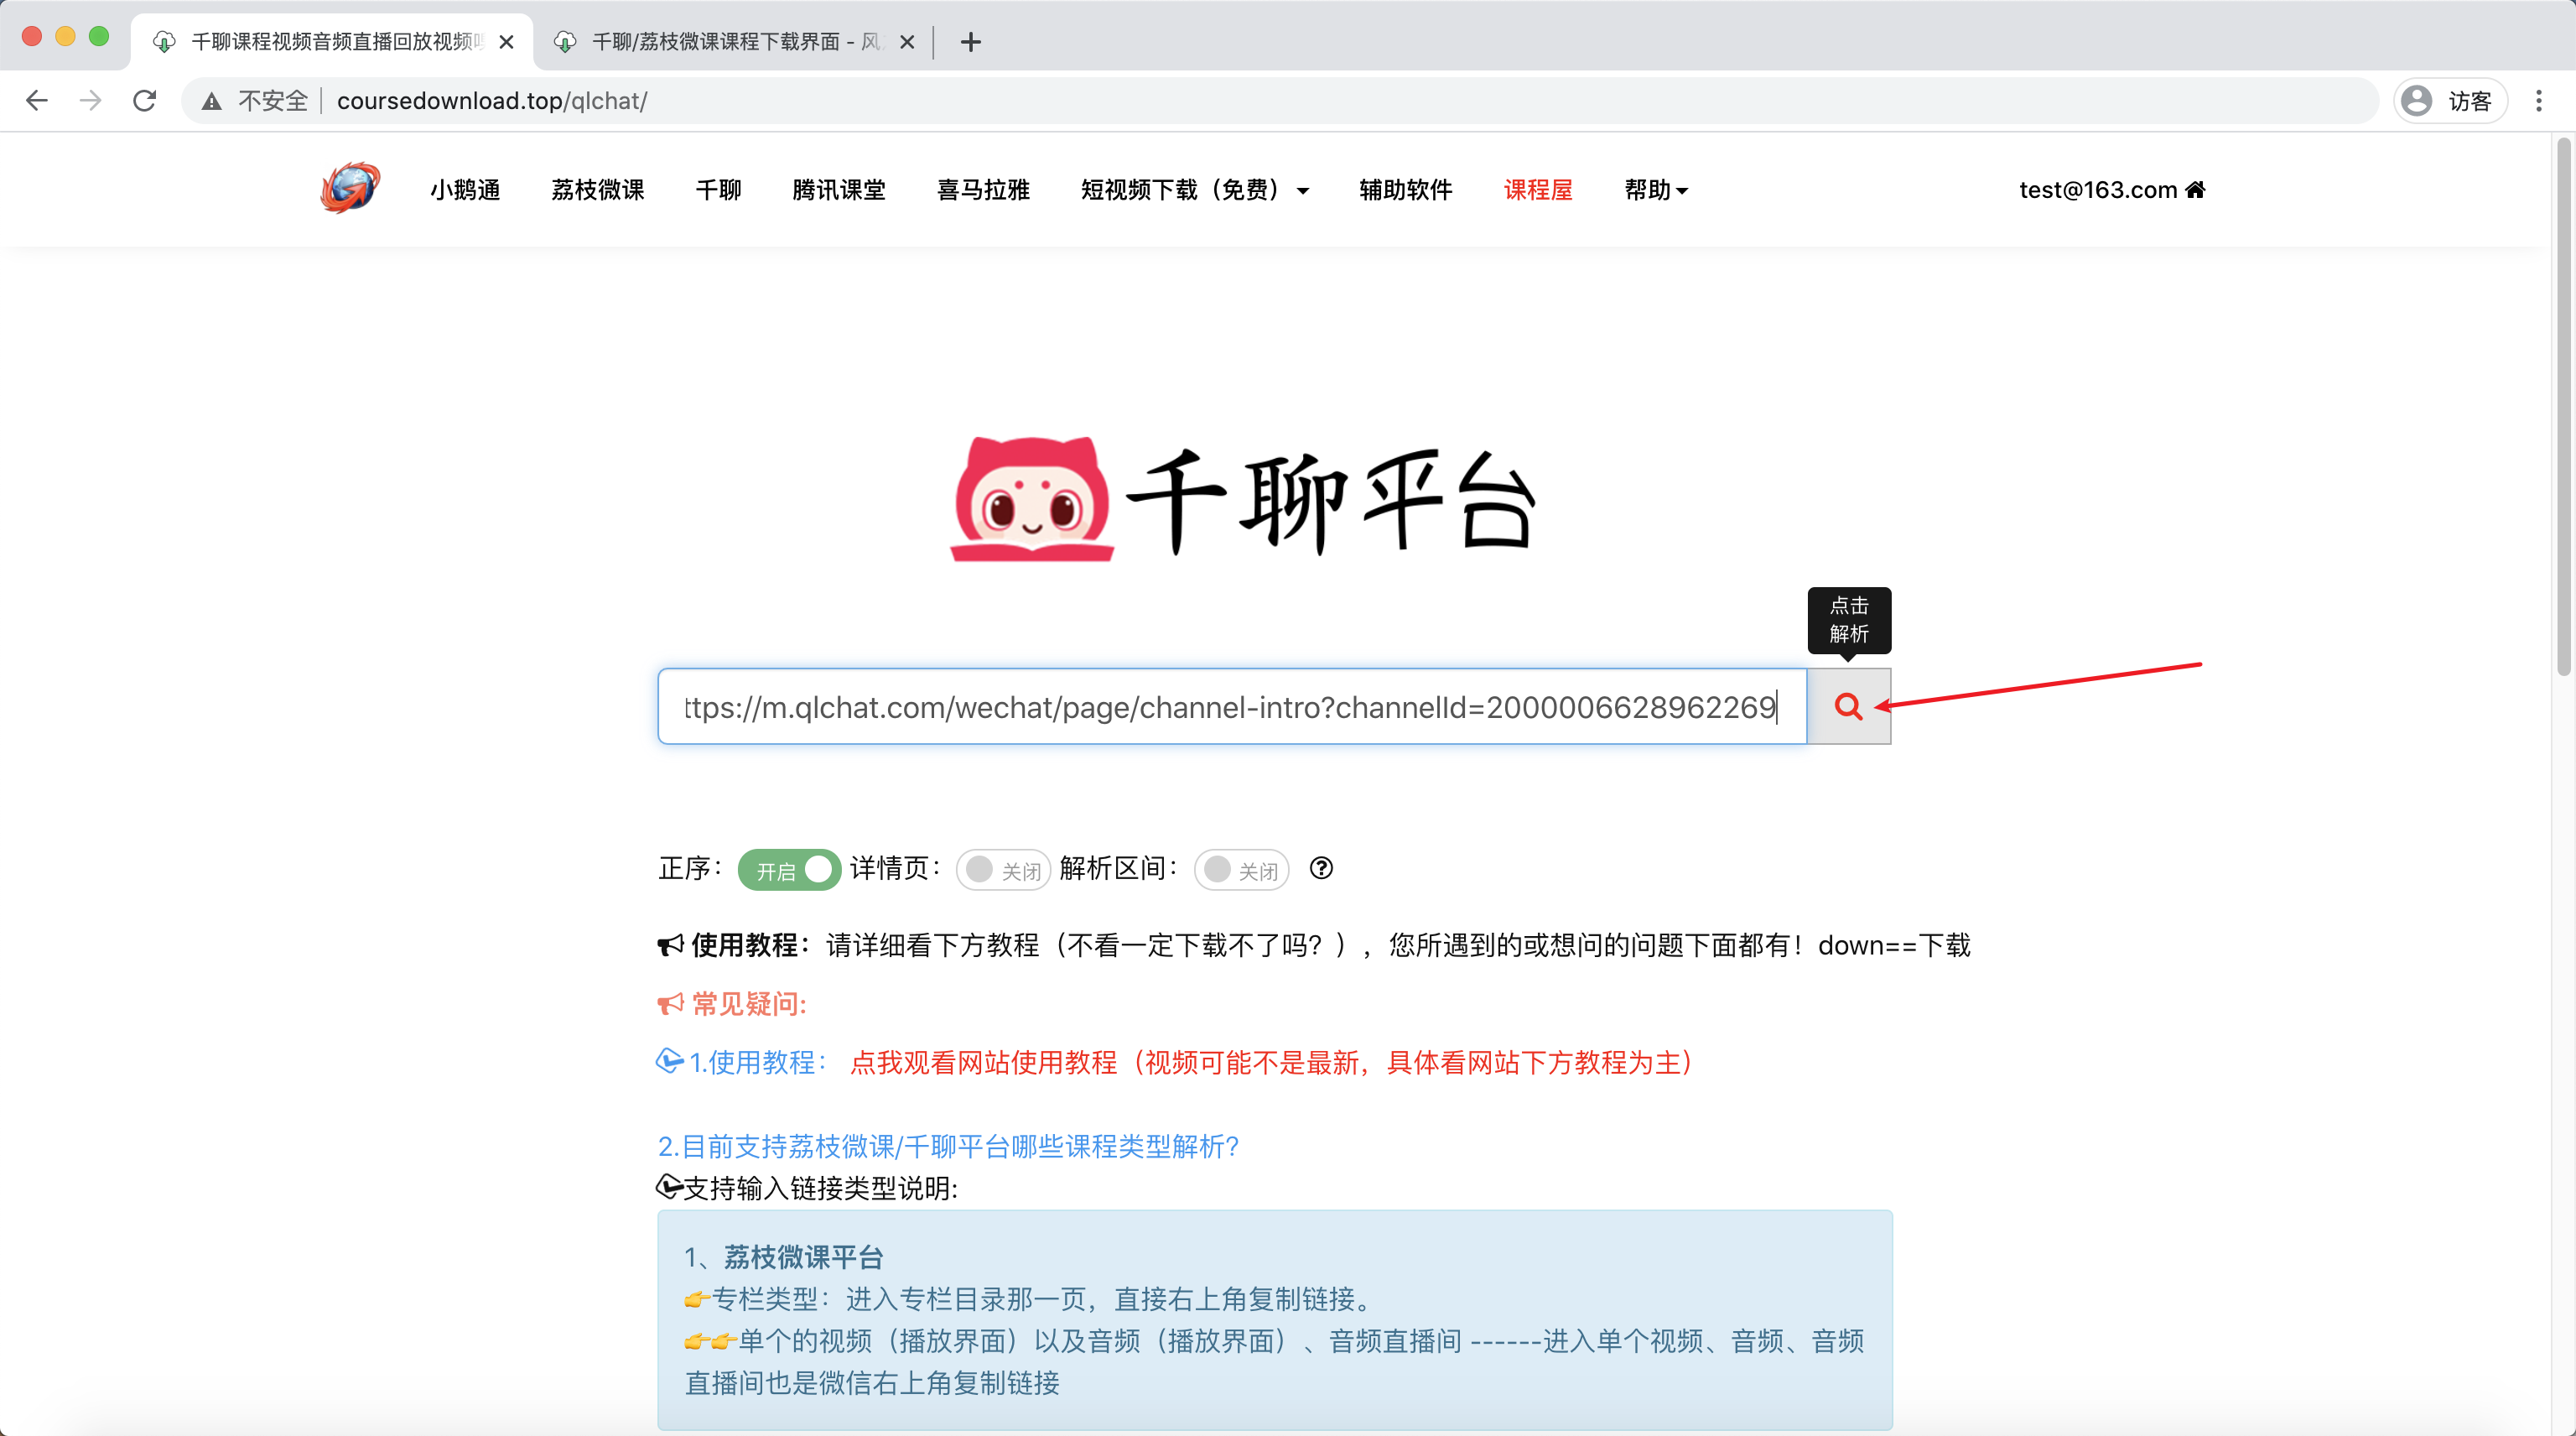Click the megaphone icon next to 使用教程
Image resolution: width=2576 pixels, height=1436 pixels.
point(670,945)
